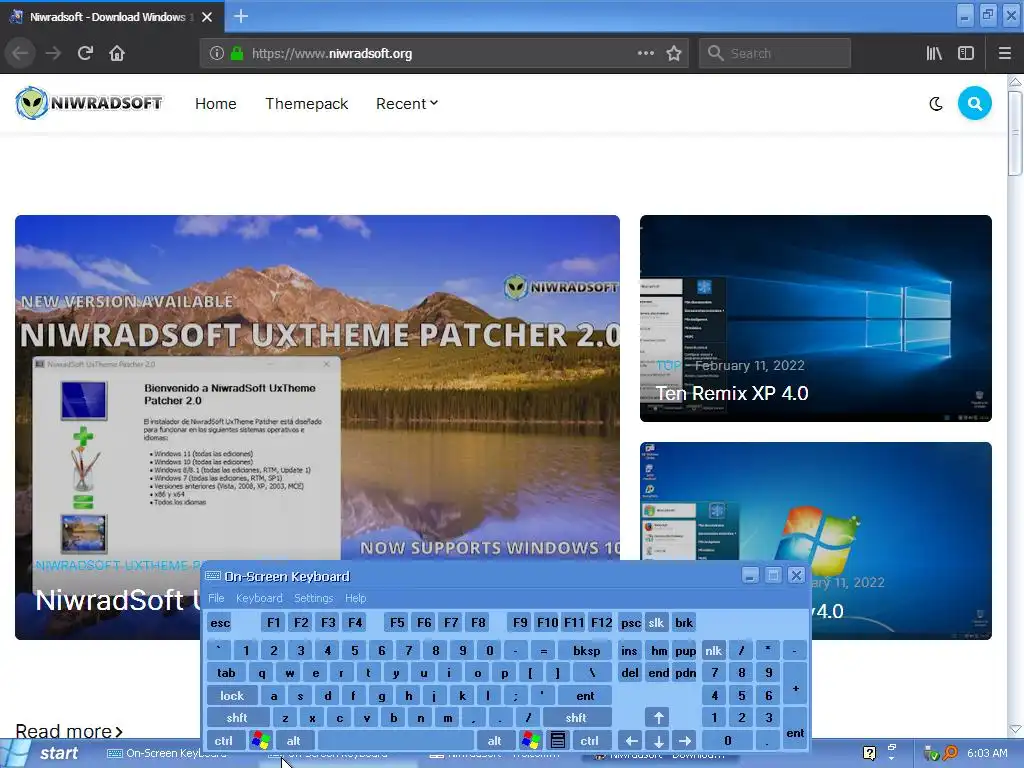Screen dimensions: 1024x768
Task: Click the 6:03 AM clock in tray
Action: 987,753
